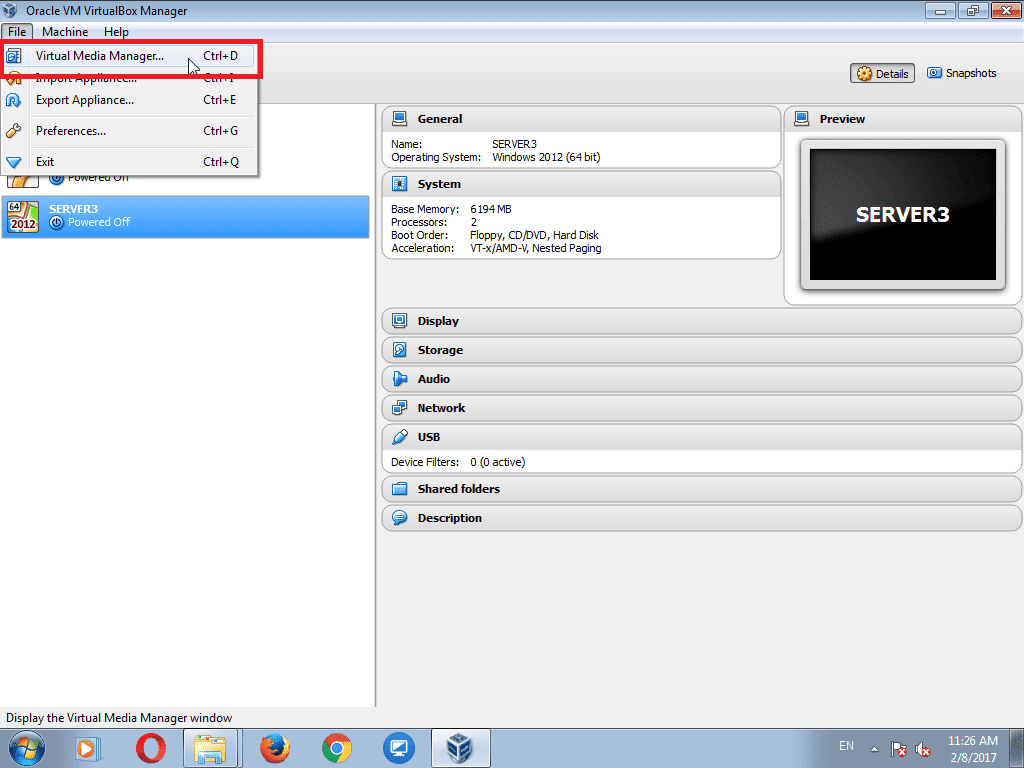This screenshot has height=768, width=1024.
Task: Click the SERVER3 Powered Off status icon
Action: point(57,222)
